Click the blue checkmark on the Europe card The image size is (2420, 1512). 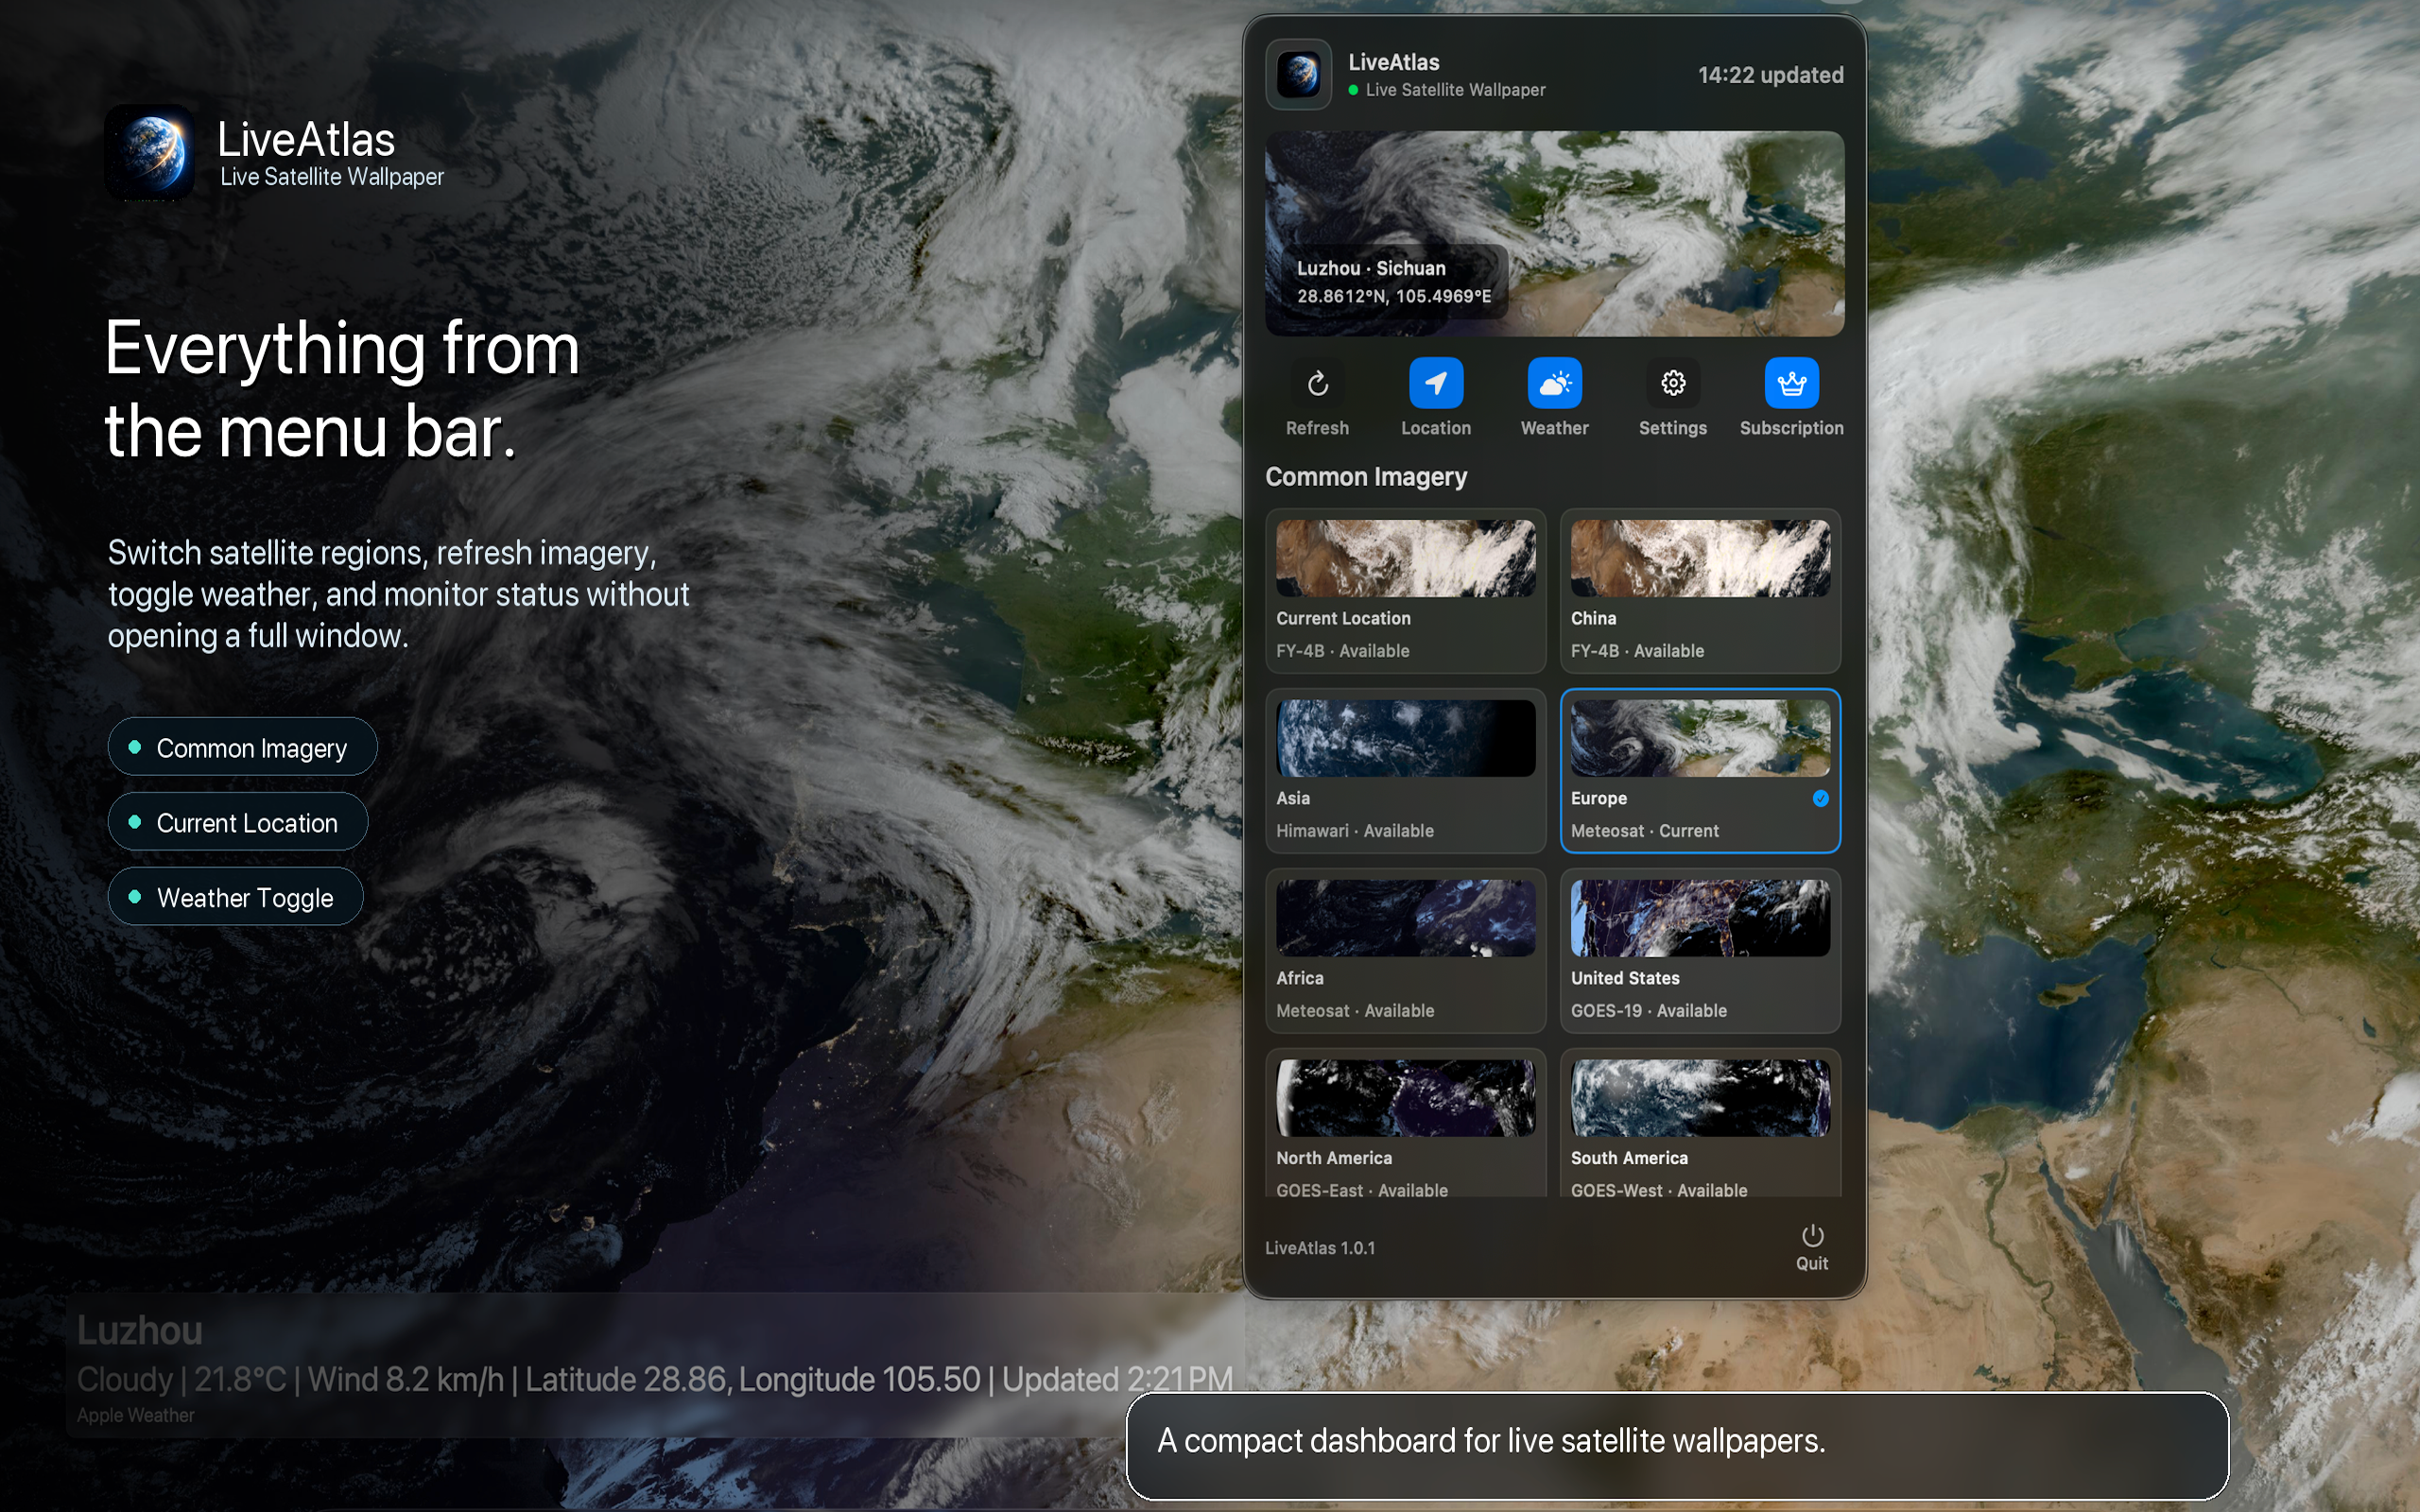tap(1820, 798)
